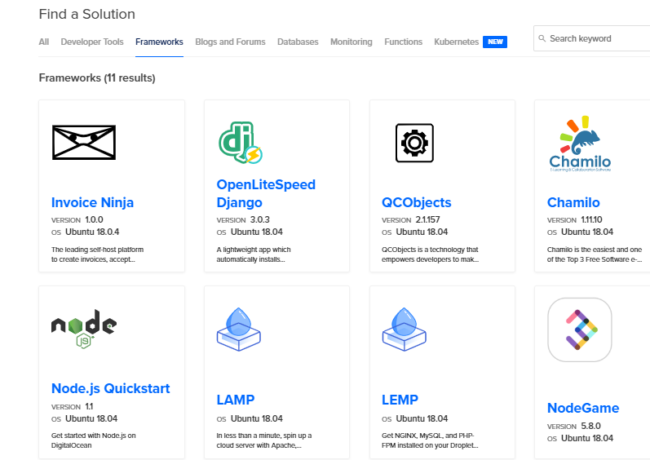Click the OpenLiteSpeed Django logo
Screen dimensions: 650x460
(240, 143)
